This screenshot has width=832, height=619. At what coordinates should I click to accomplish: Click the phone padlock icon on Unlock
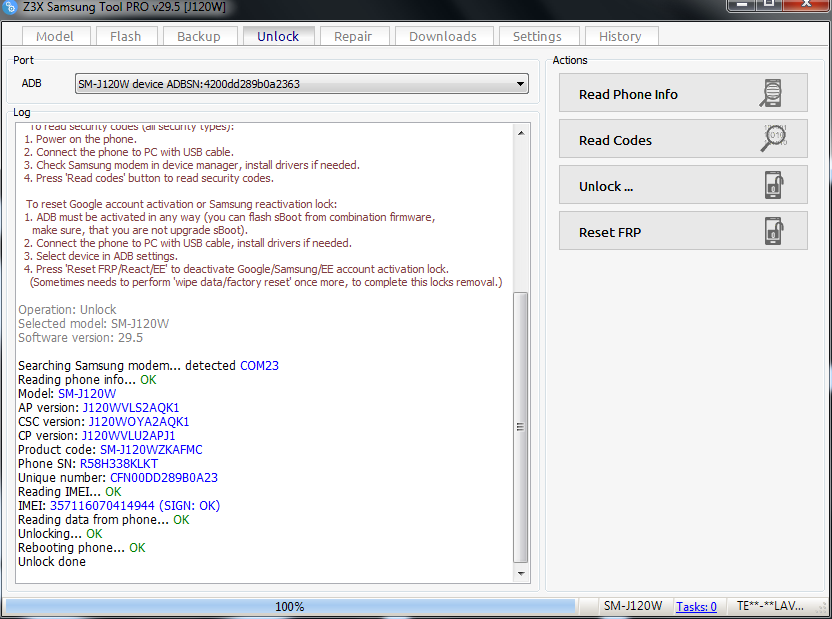pyautogui.click(x=774, y=185)
